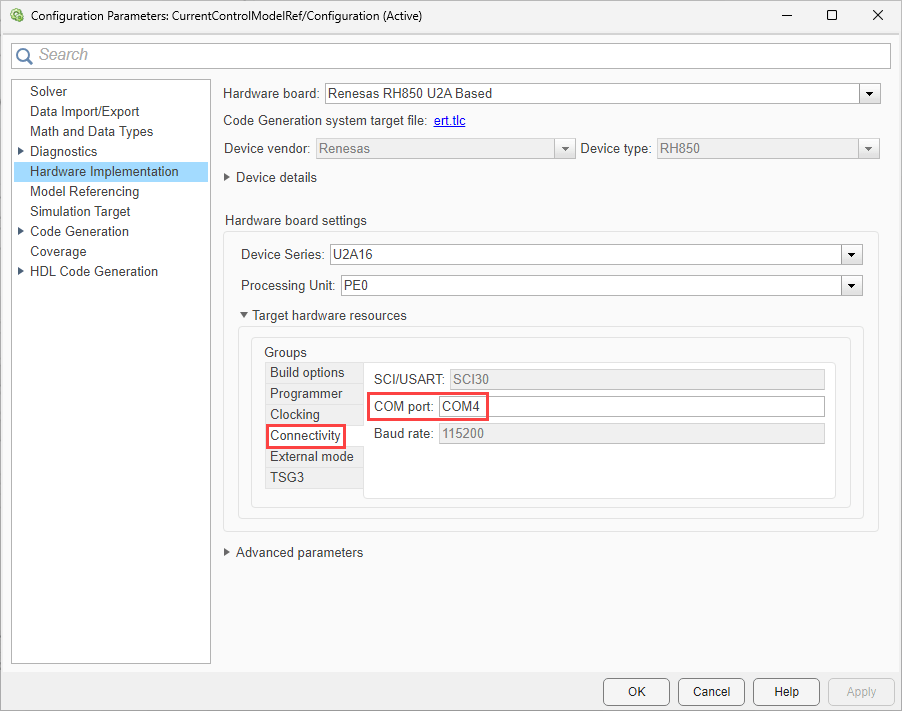Select the Build options group
The image size is (902, 711).
[307, 373]
